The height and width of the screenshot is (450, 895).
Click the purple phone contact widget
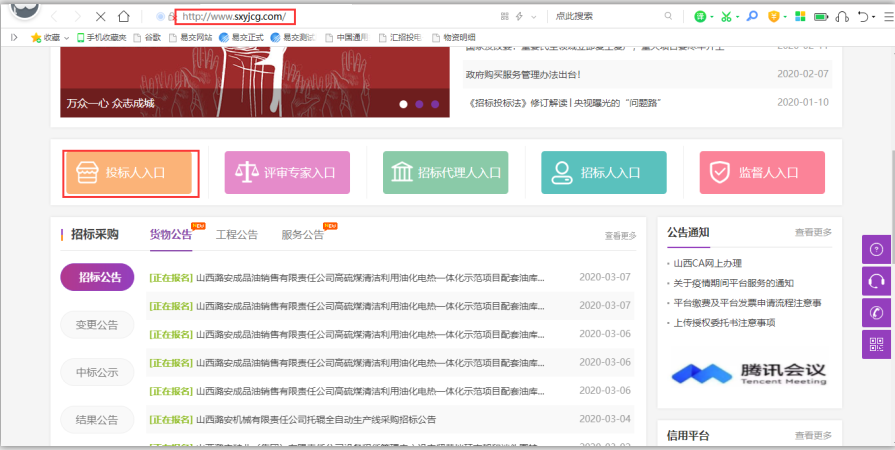click(x=876, y=312)
